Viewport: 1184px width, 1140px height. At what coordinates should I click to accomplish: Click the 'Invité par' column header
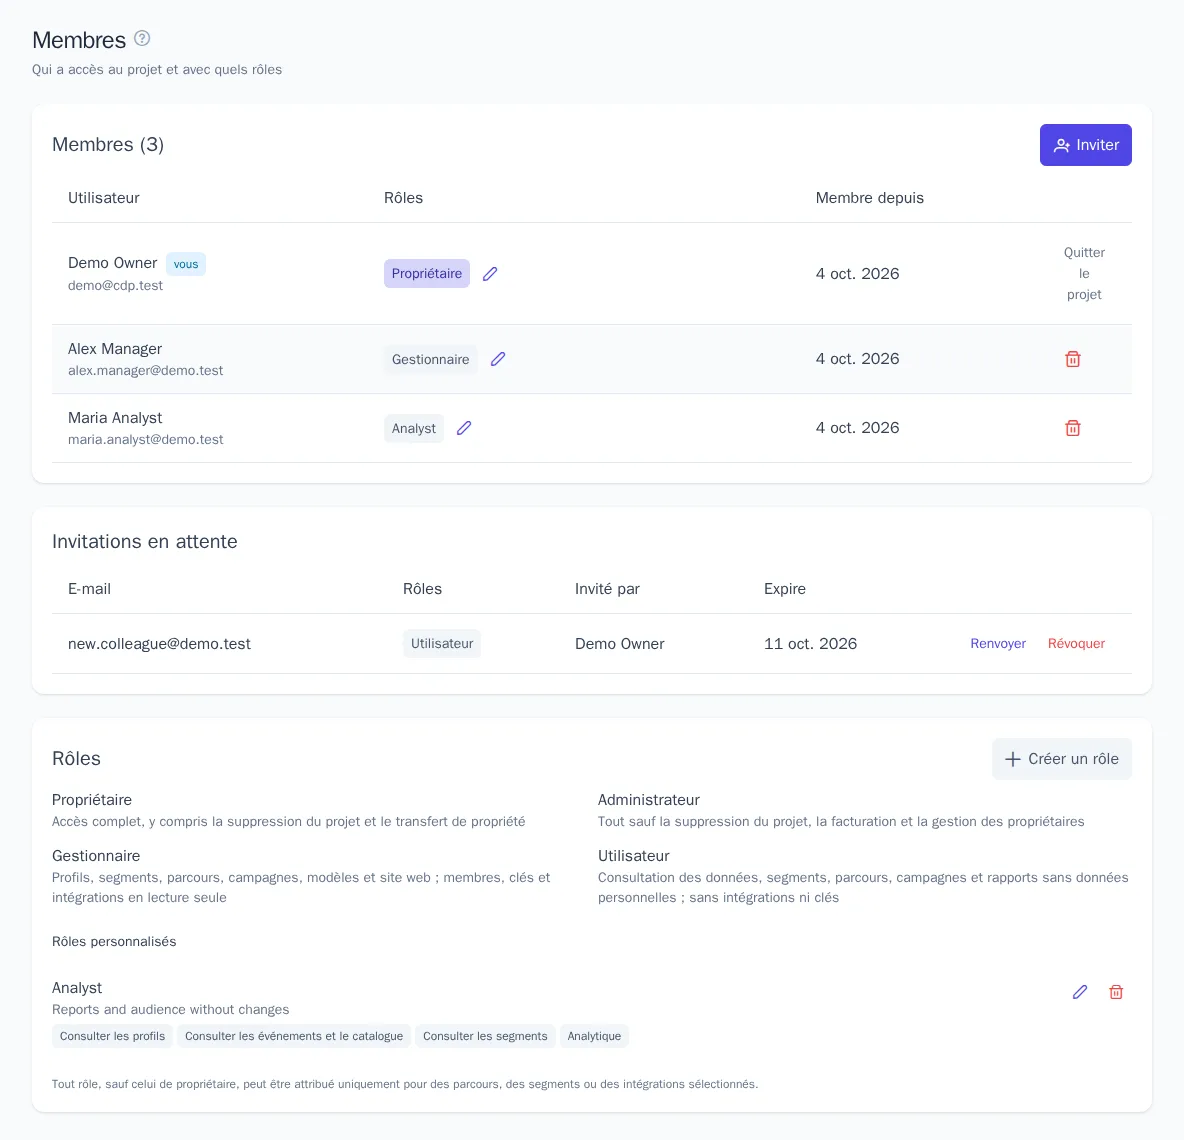(607, 589)
